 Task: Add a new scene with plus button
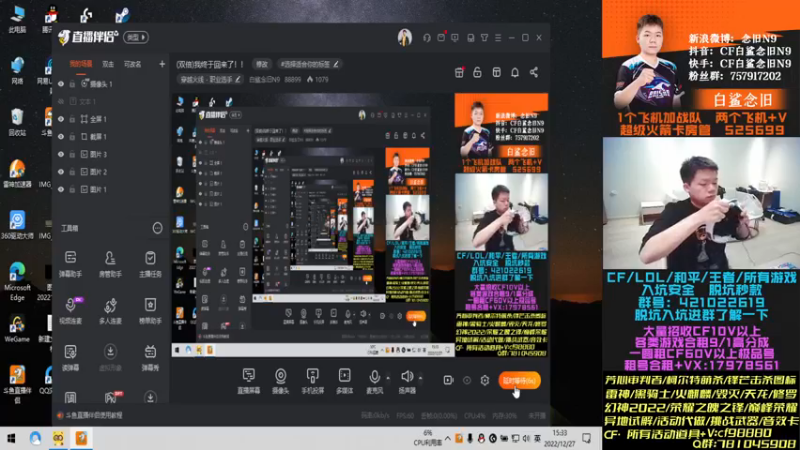click(x=162, y=64)
